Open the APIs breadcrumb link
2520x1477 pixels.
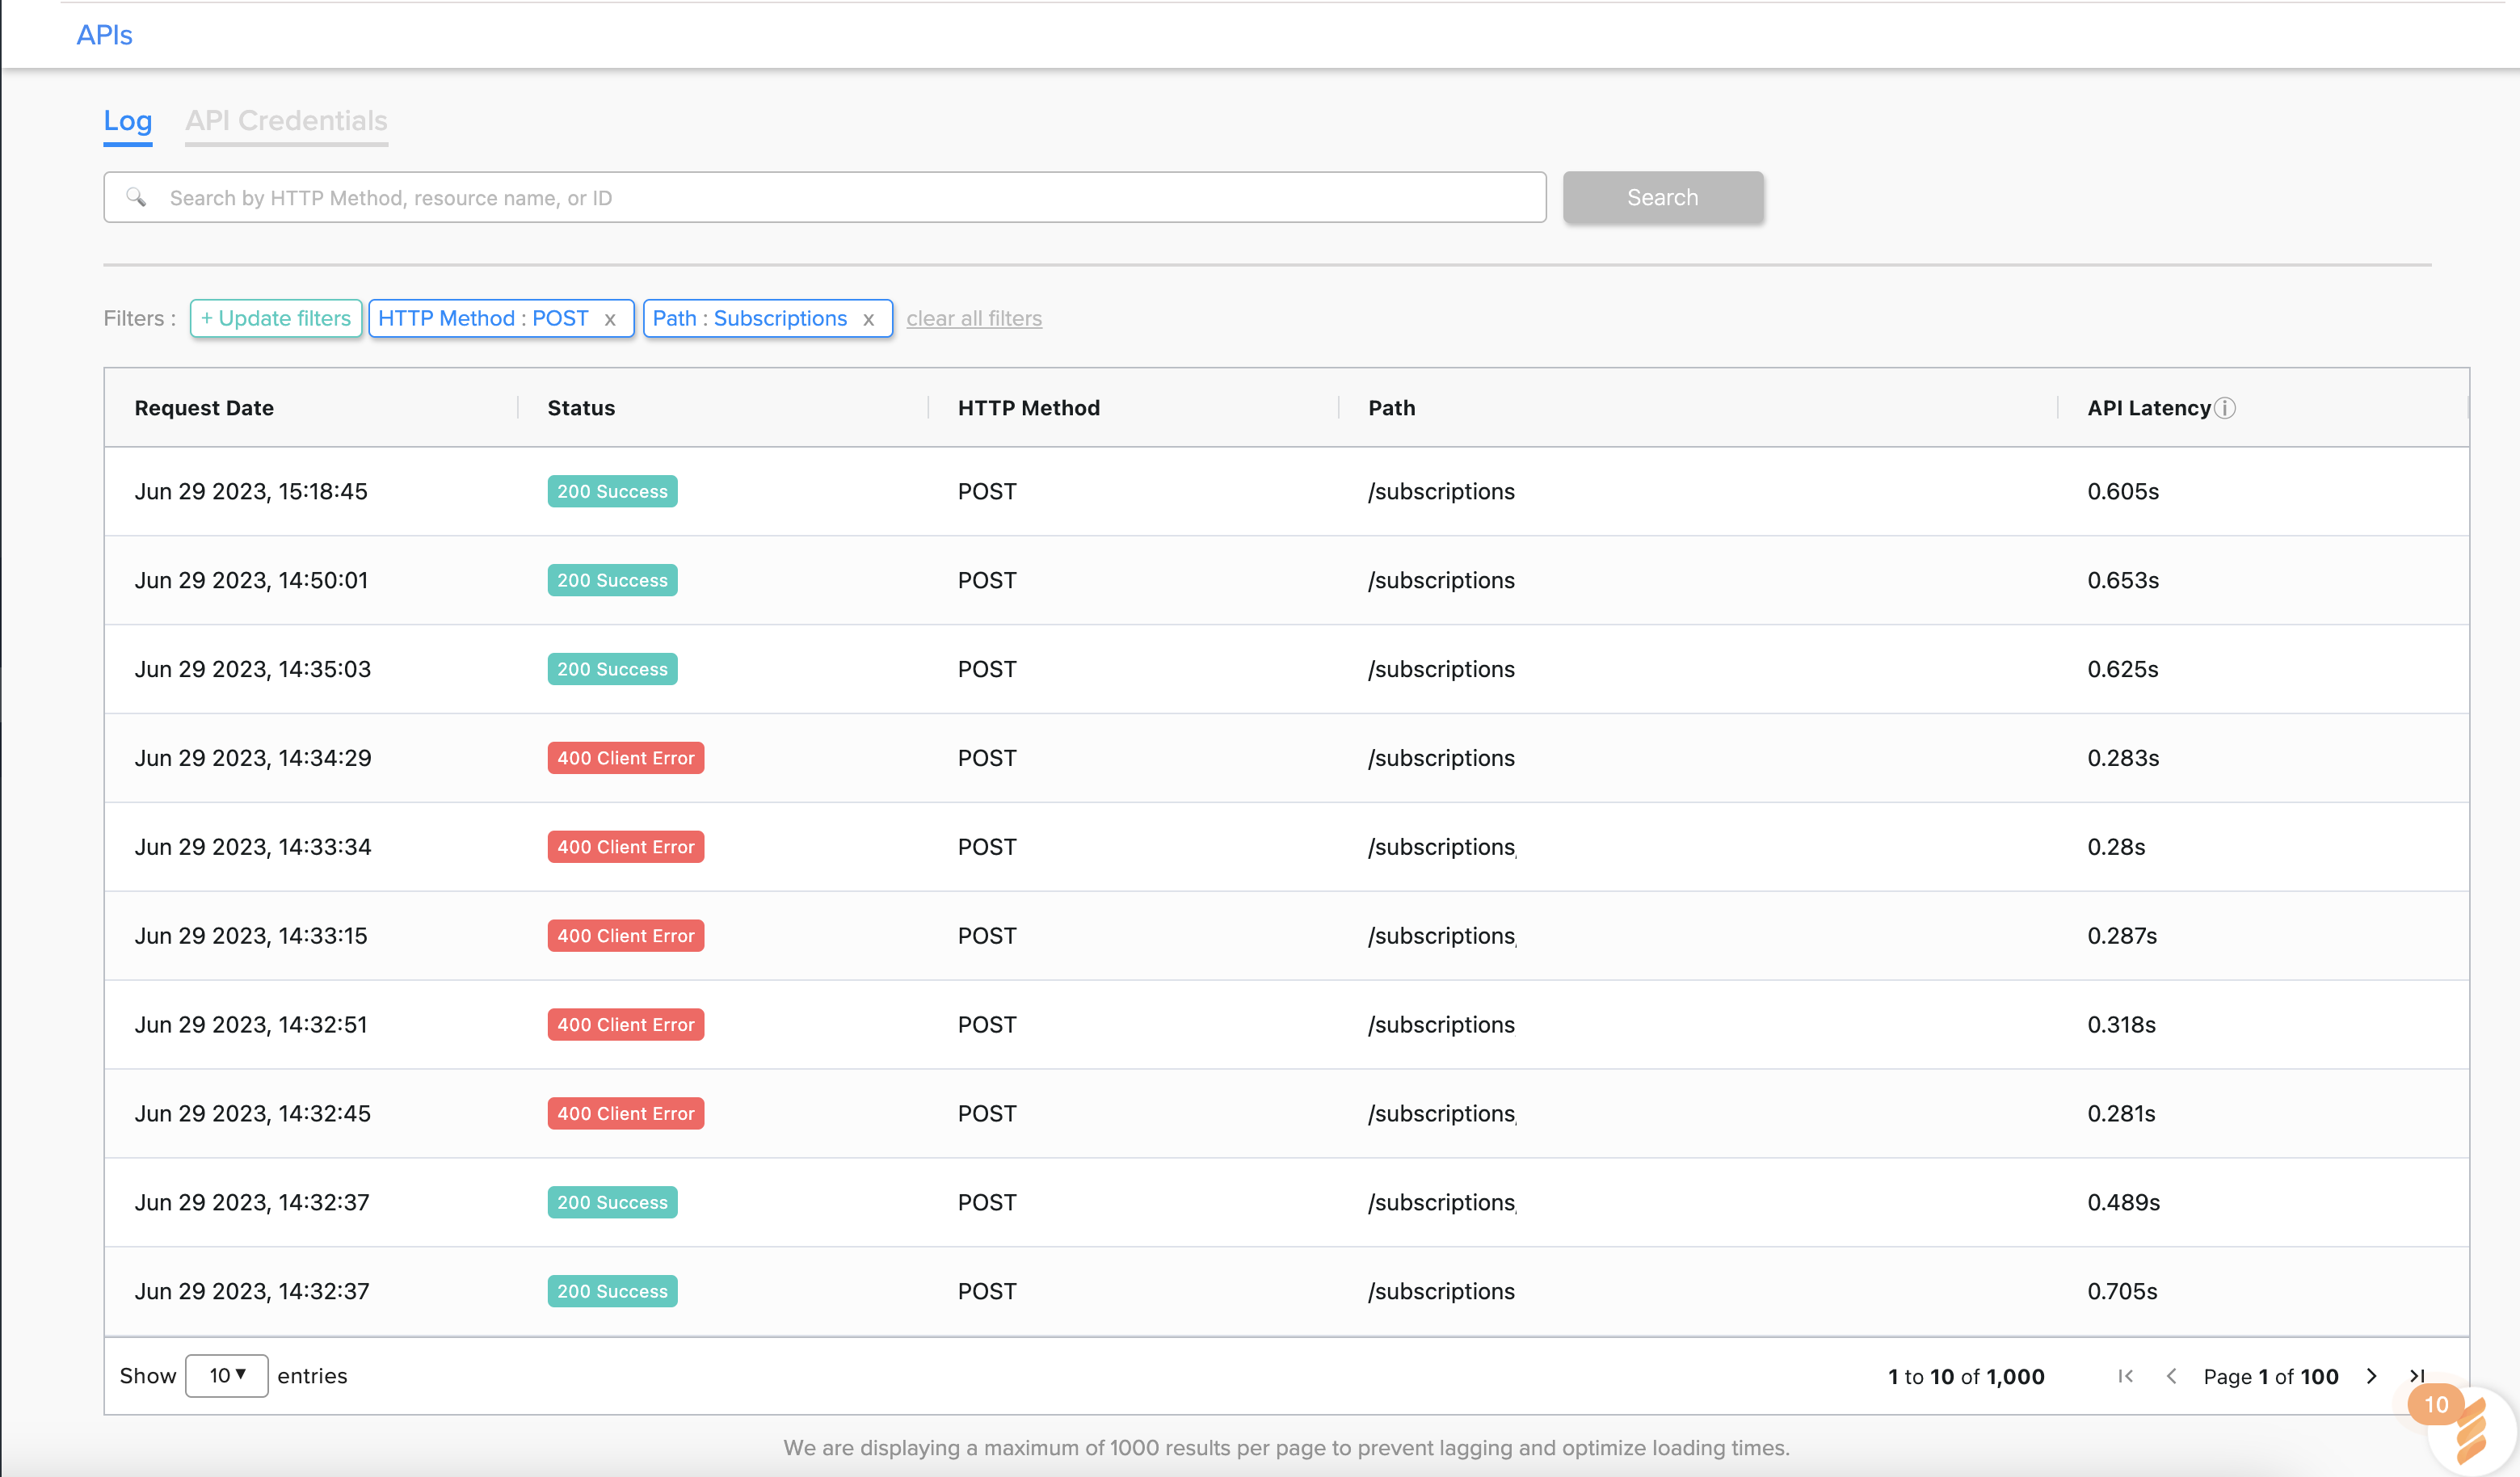(x=104, y=35)
